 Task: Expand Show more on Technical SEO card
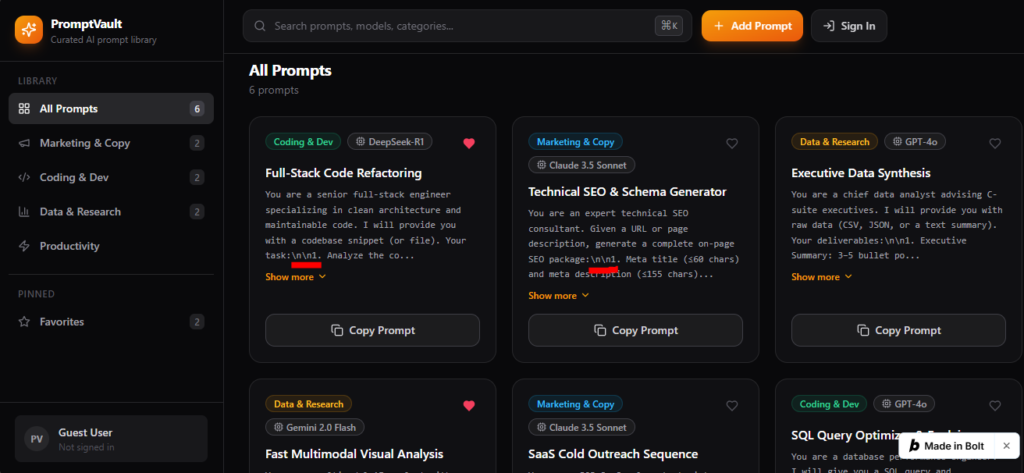pos(559,295)
